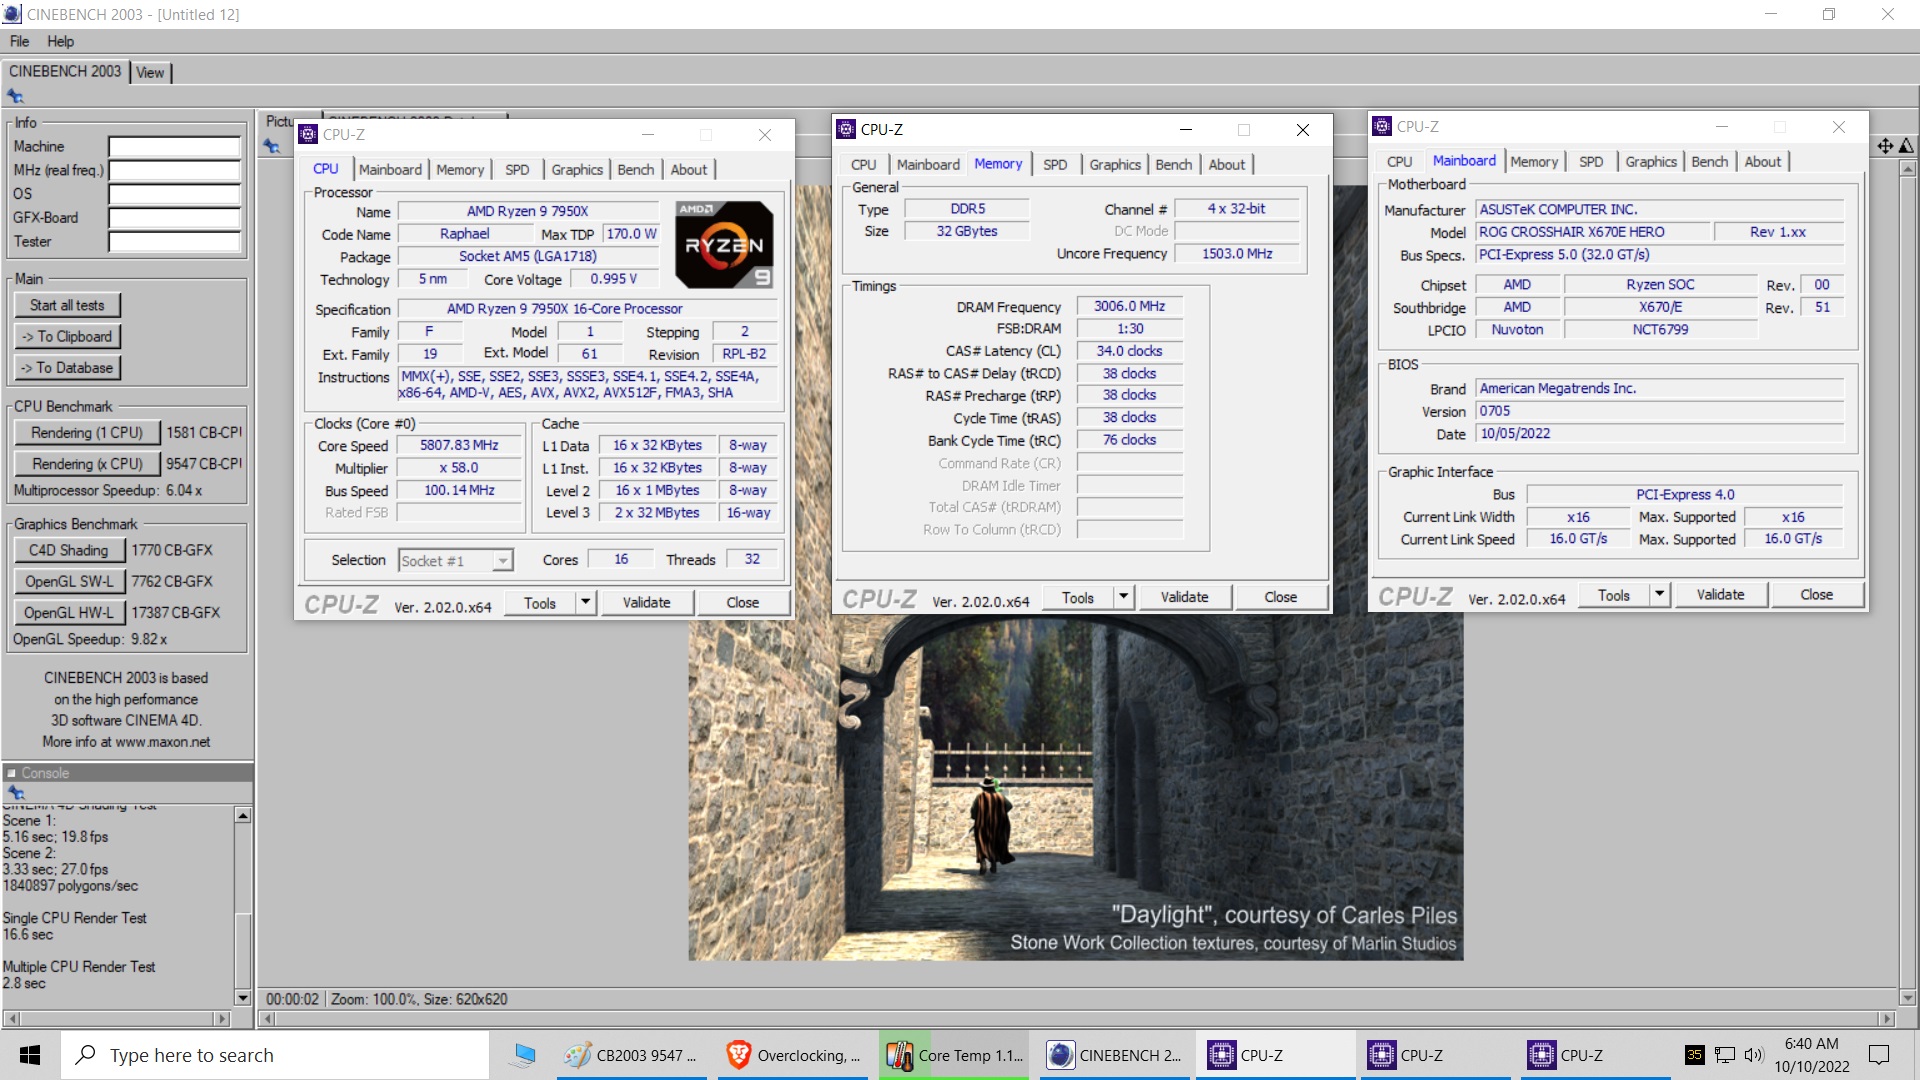Click Rendering (x CPU) button
Image resolution: width=1920 pixels, height=1080 pixels.
(87, 463)
